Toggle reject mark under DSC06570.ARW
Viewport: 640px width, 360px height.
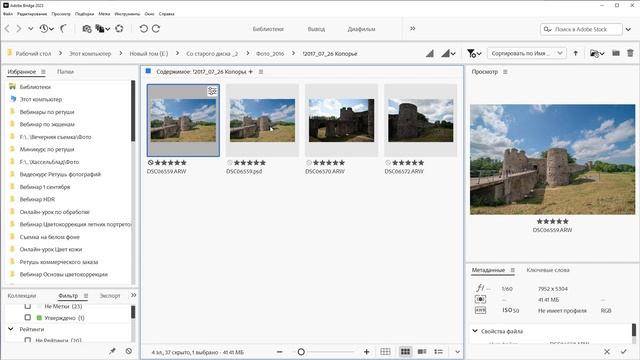[x=309, y=162]
